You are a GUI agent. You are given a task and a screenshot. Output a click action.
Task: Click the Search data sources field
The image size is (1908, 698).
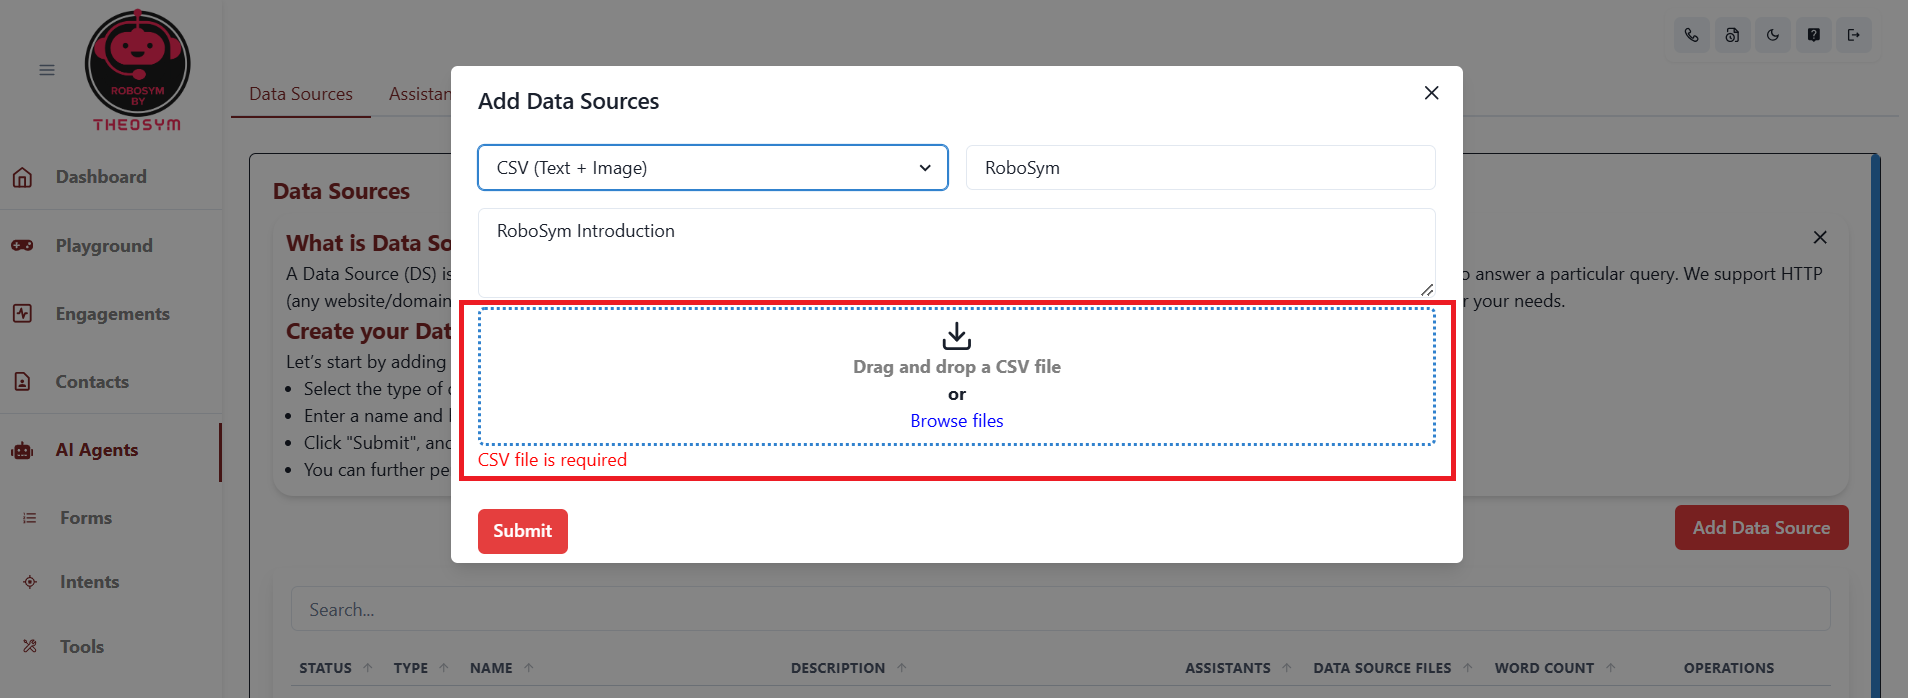(x=1060, y=609)
